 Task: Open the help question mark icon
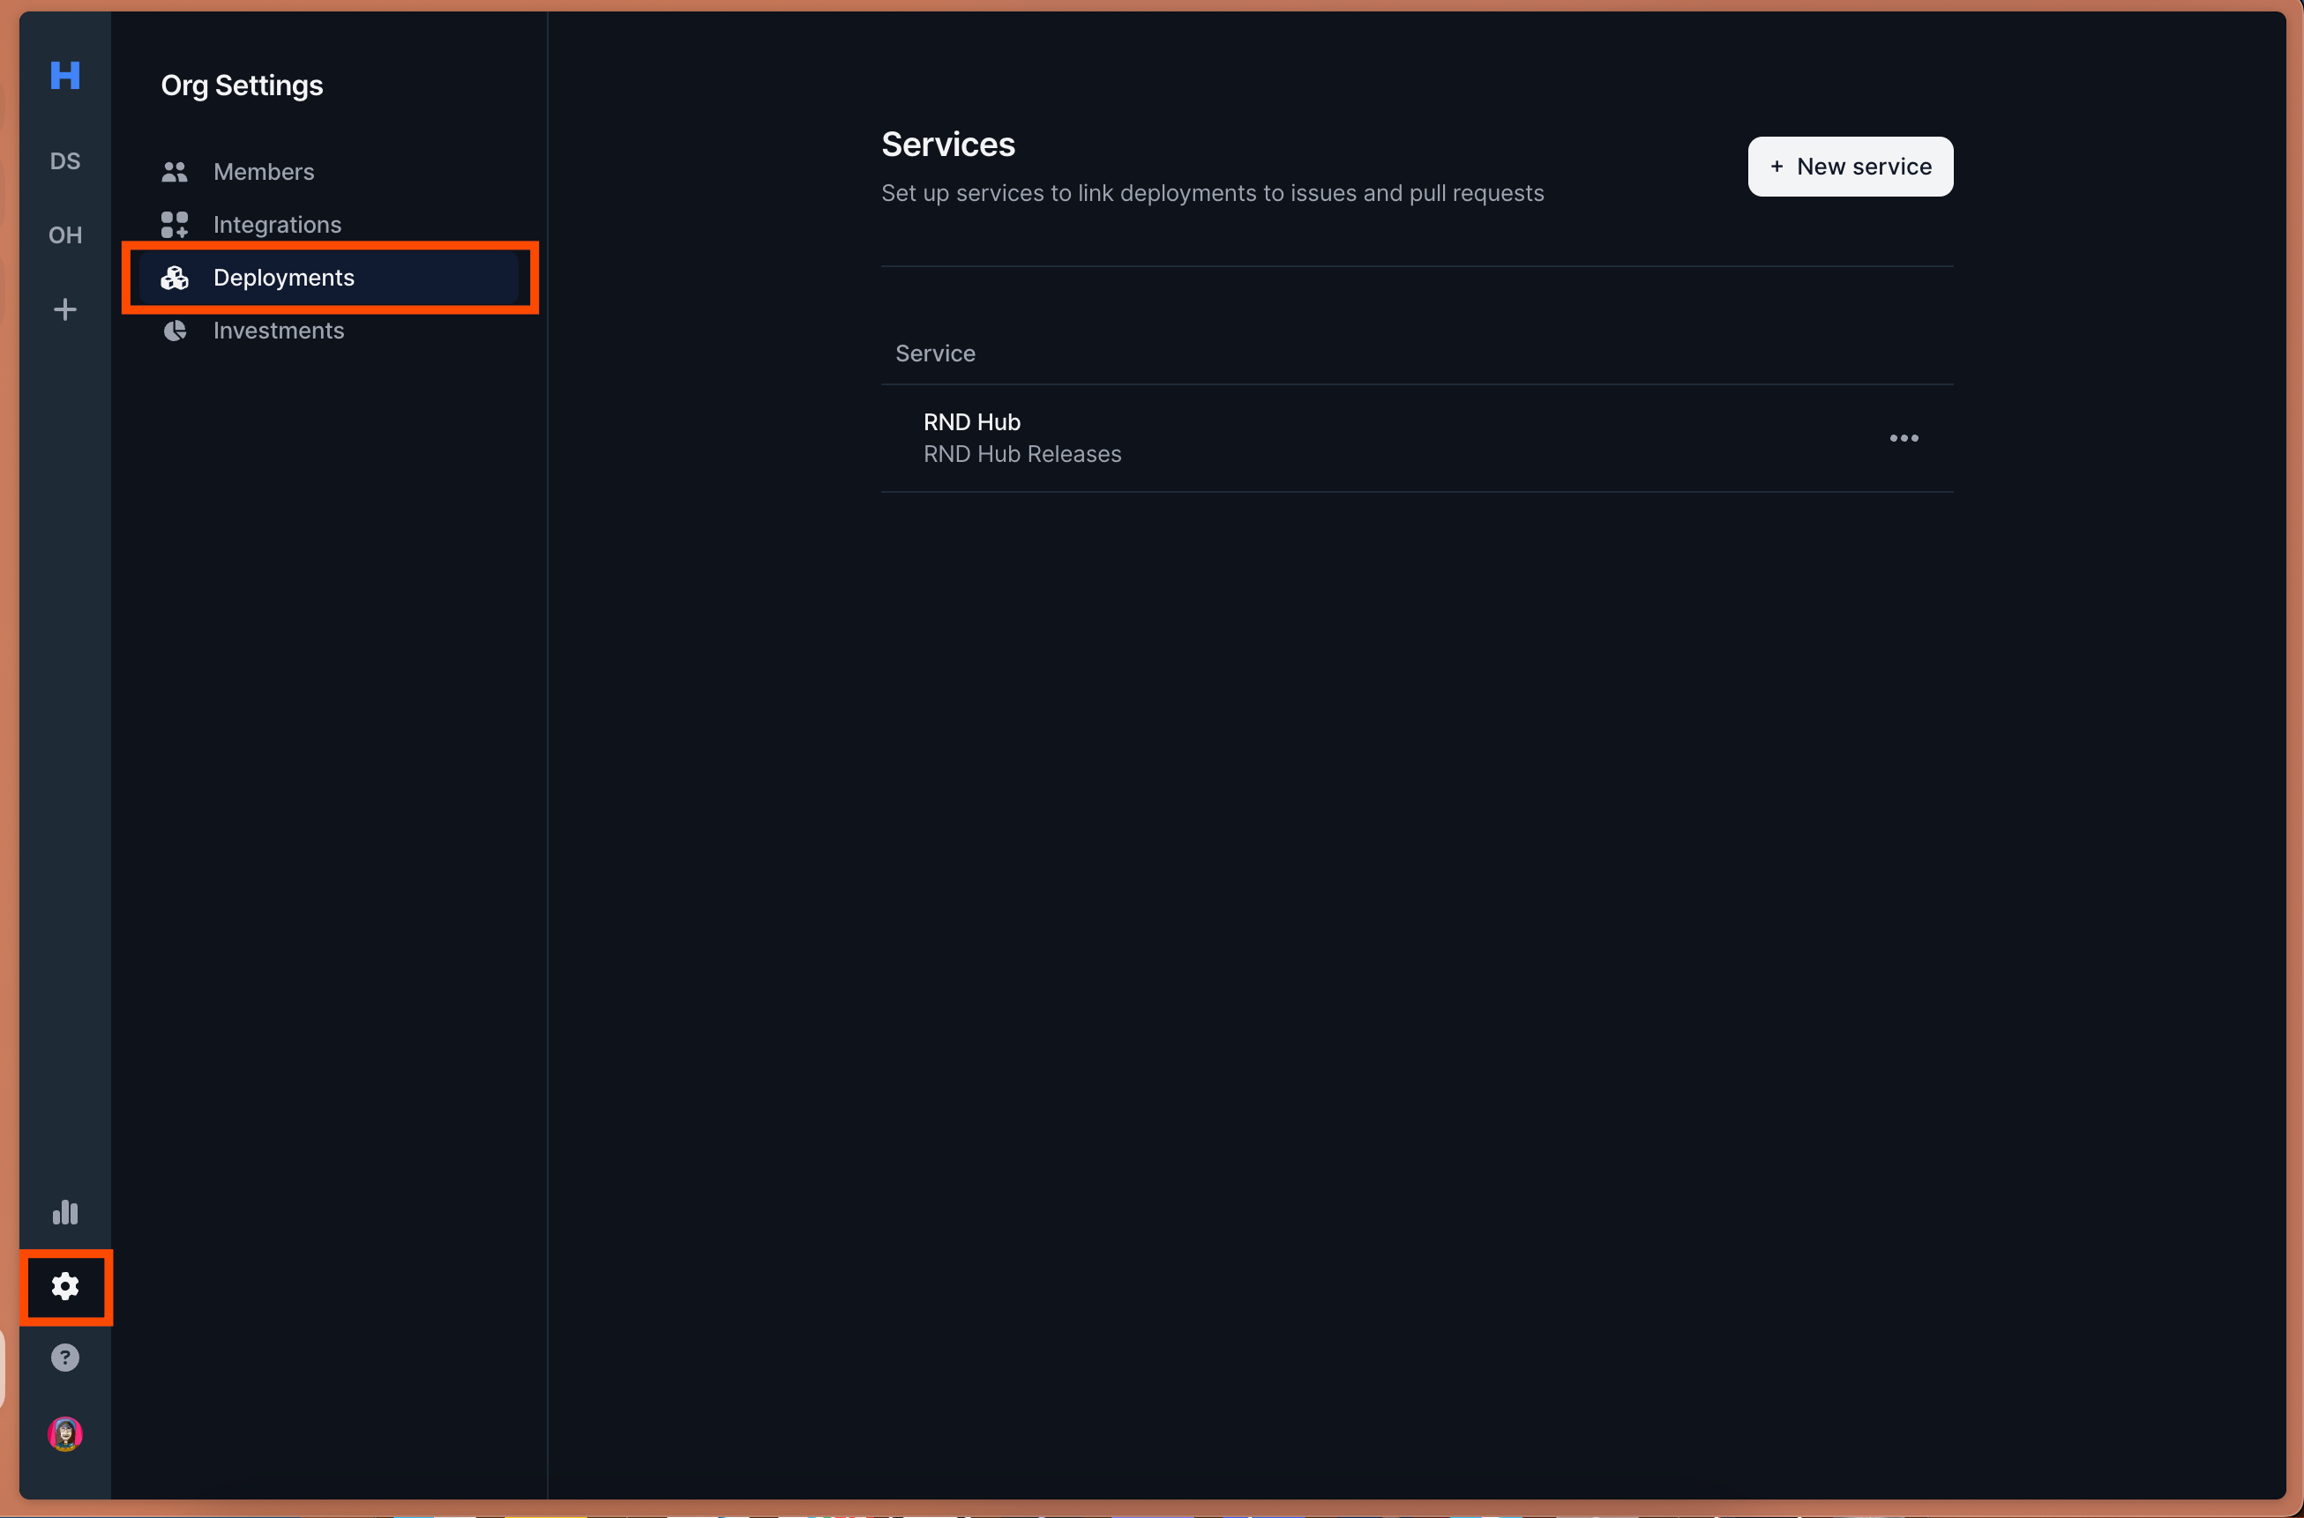(65, 1358)
